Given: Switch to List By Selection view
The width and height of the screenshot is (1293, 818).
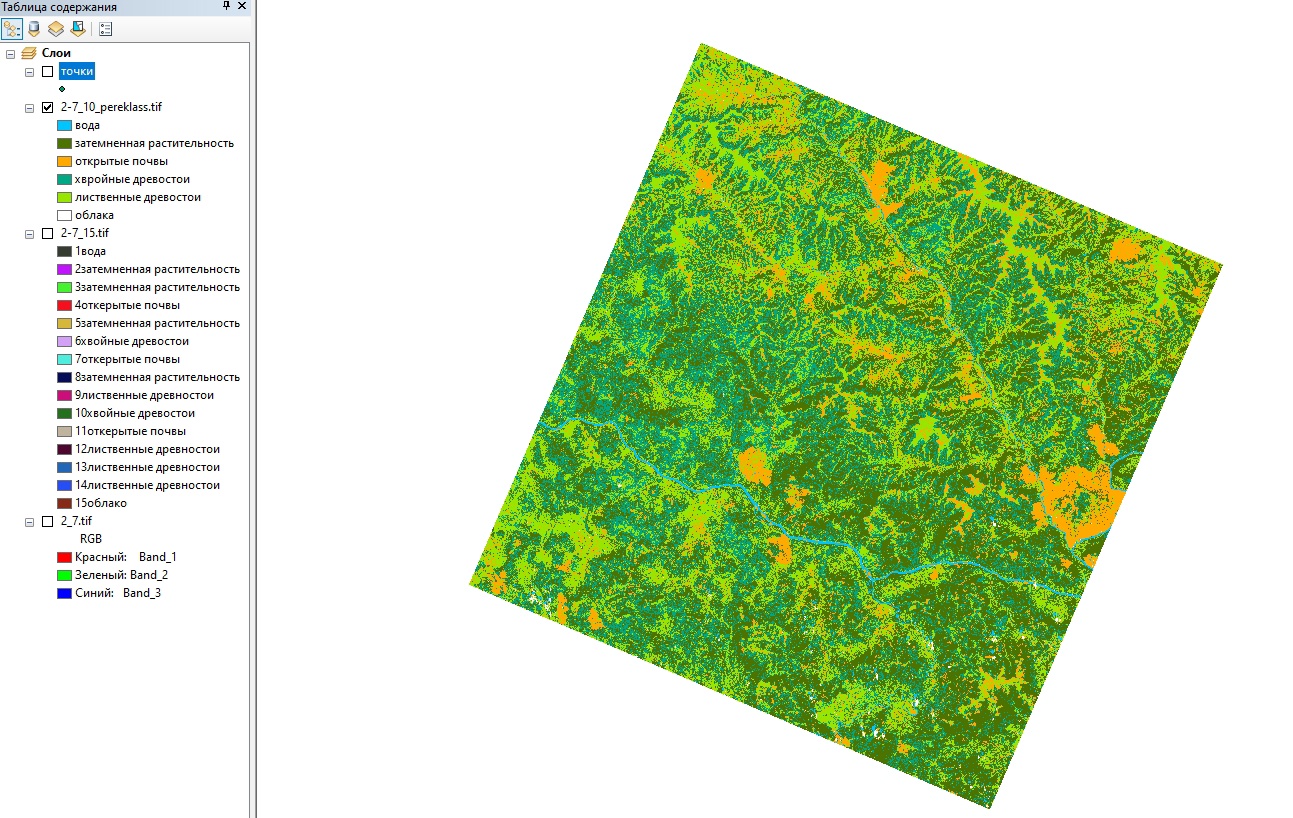Looking at the screenshot, I should click(x=77, y=29).
